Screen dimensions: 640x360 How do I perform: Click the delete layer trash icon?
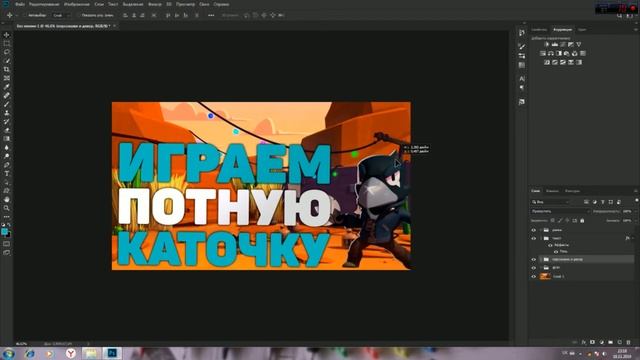[629, 342]
